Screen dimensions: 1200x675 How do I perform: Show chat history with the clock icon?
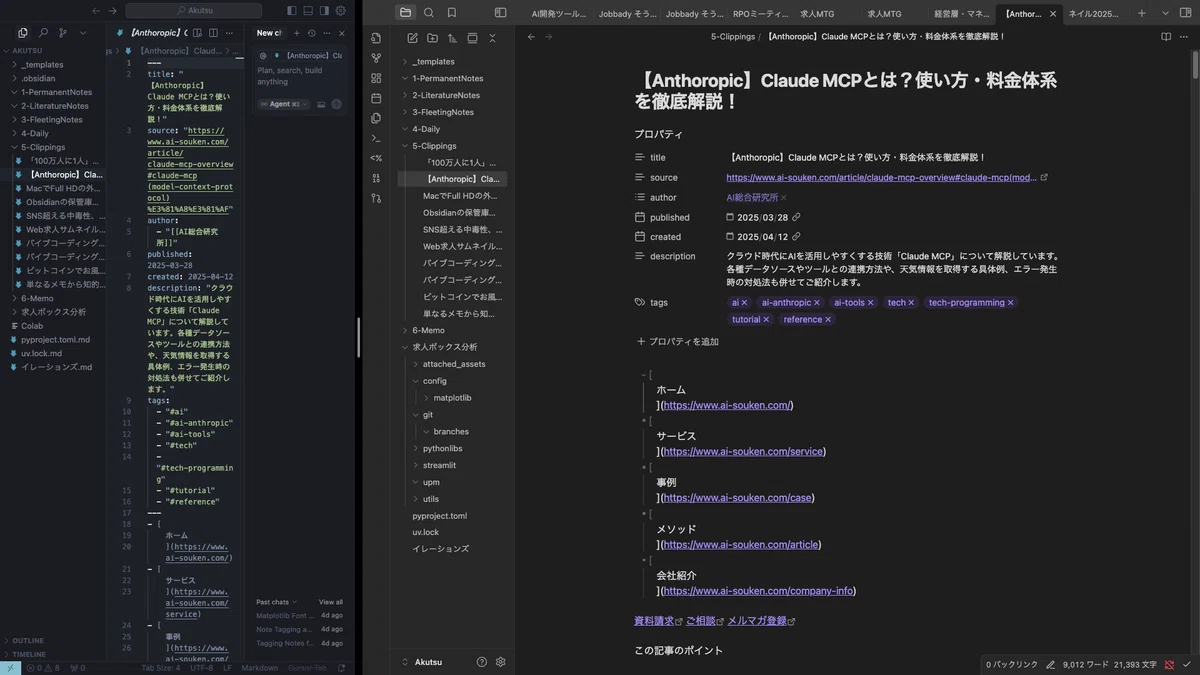[312, 33]
